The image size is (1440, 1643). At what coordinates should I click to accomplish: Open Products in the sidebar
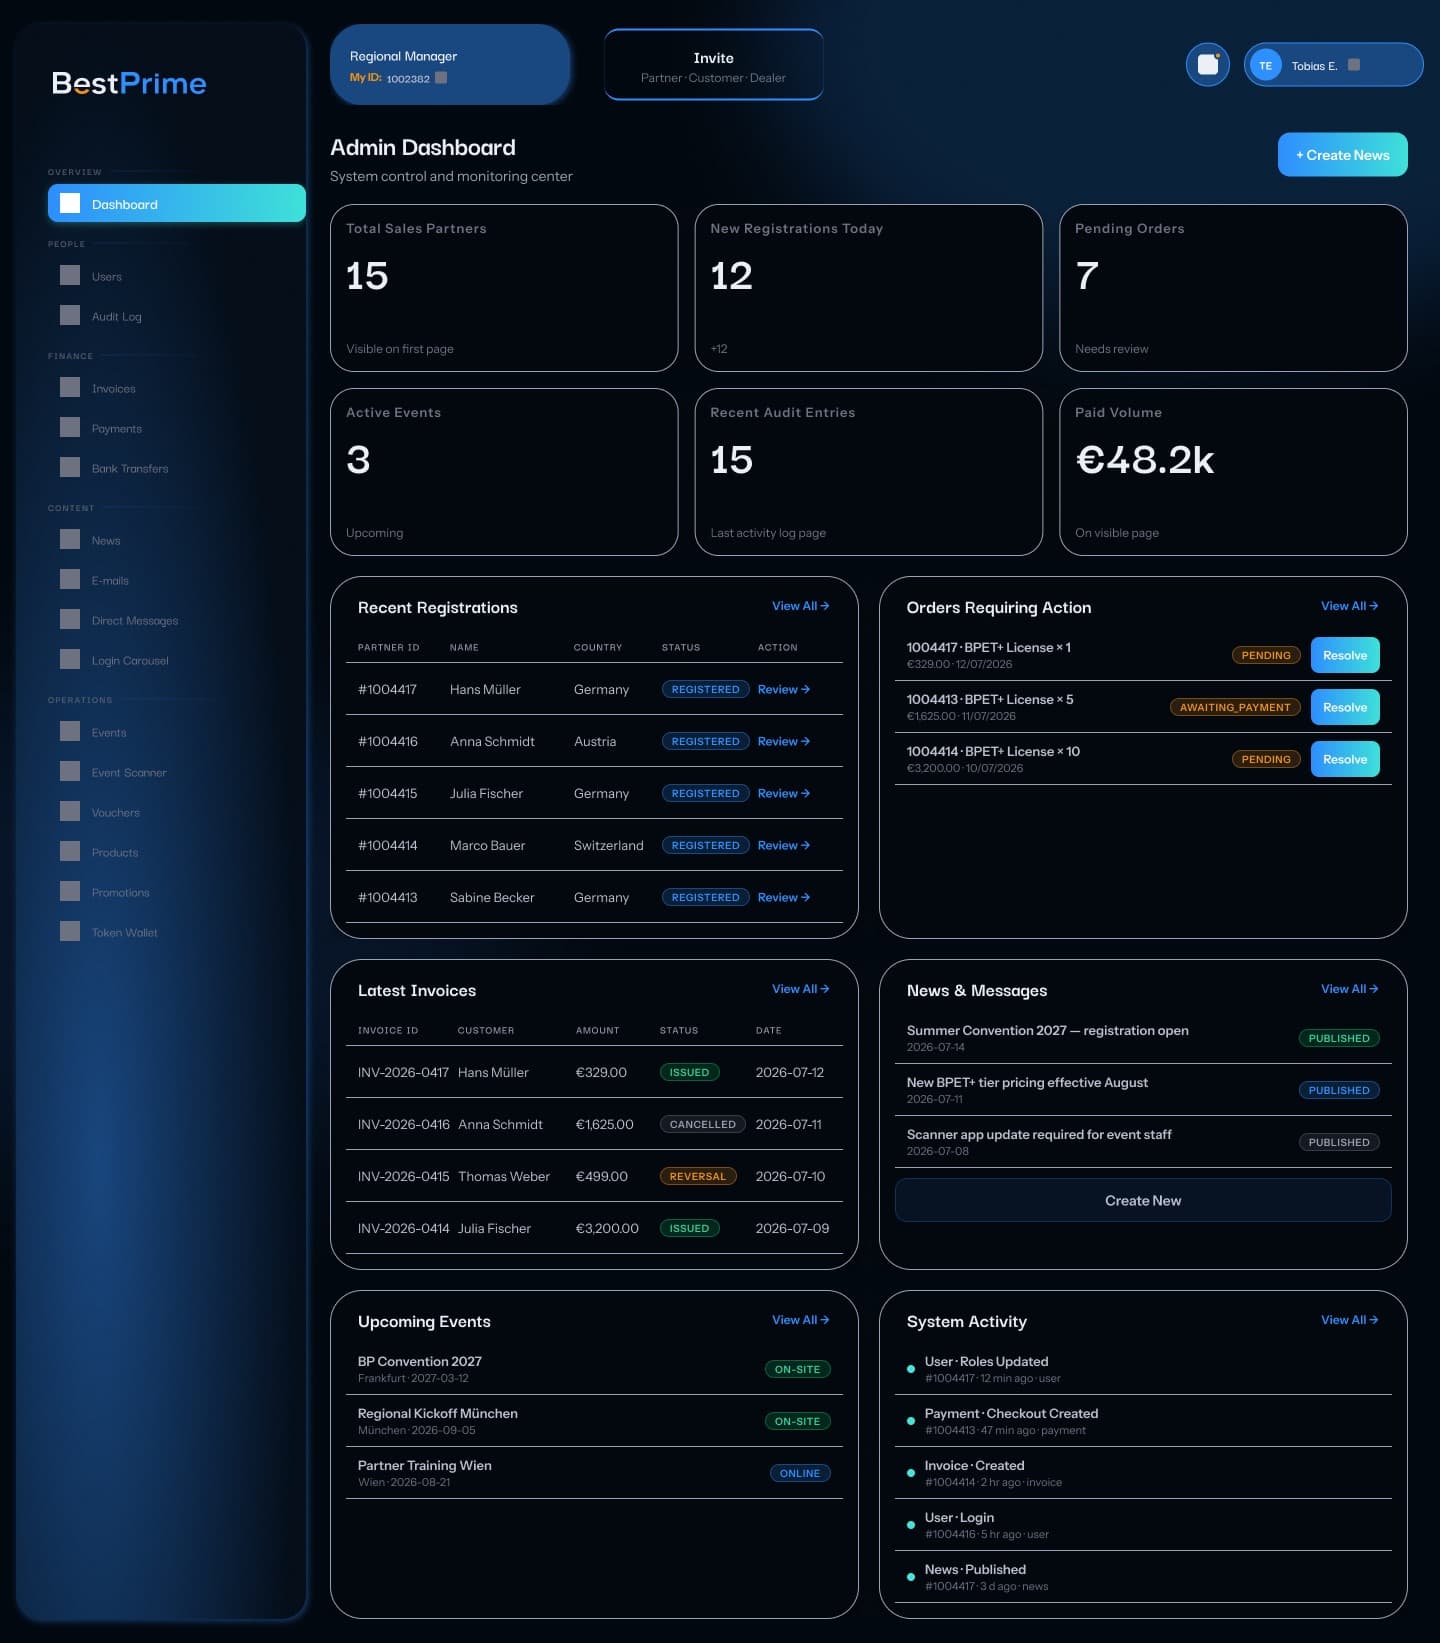(177, 852)
